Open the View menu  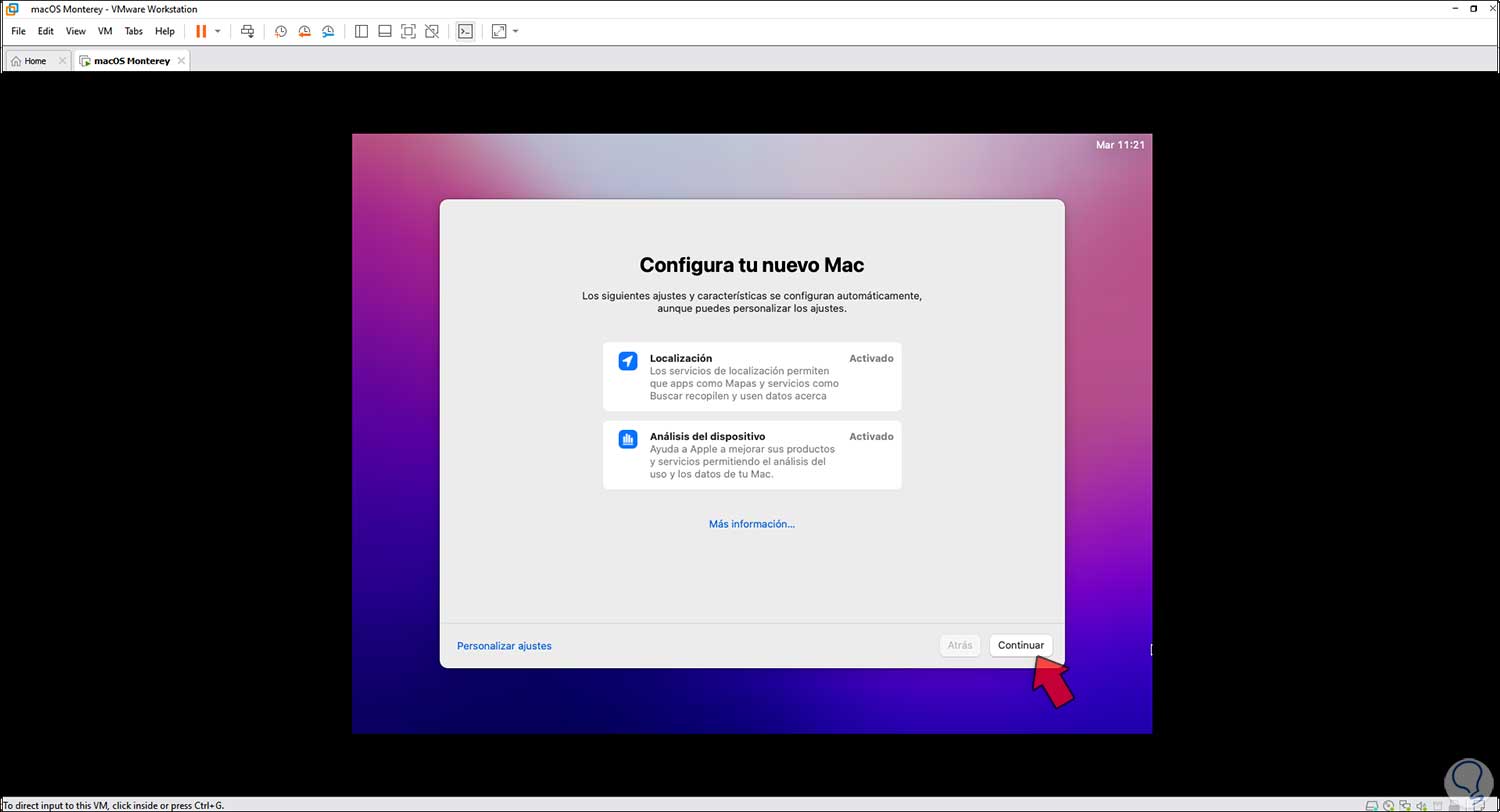[76, 31]
